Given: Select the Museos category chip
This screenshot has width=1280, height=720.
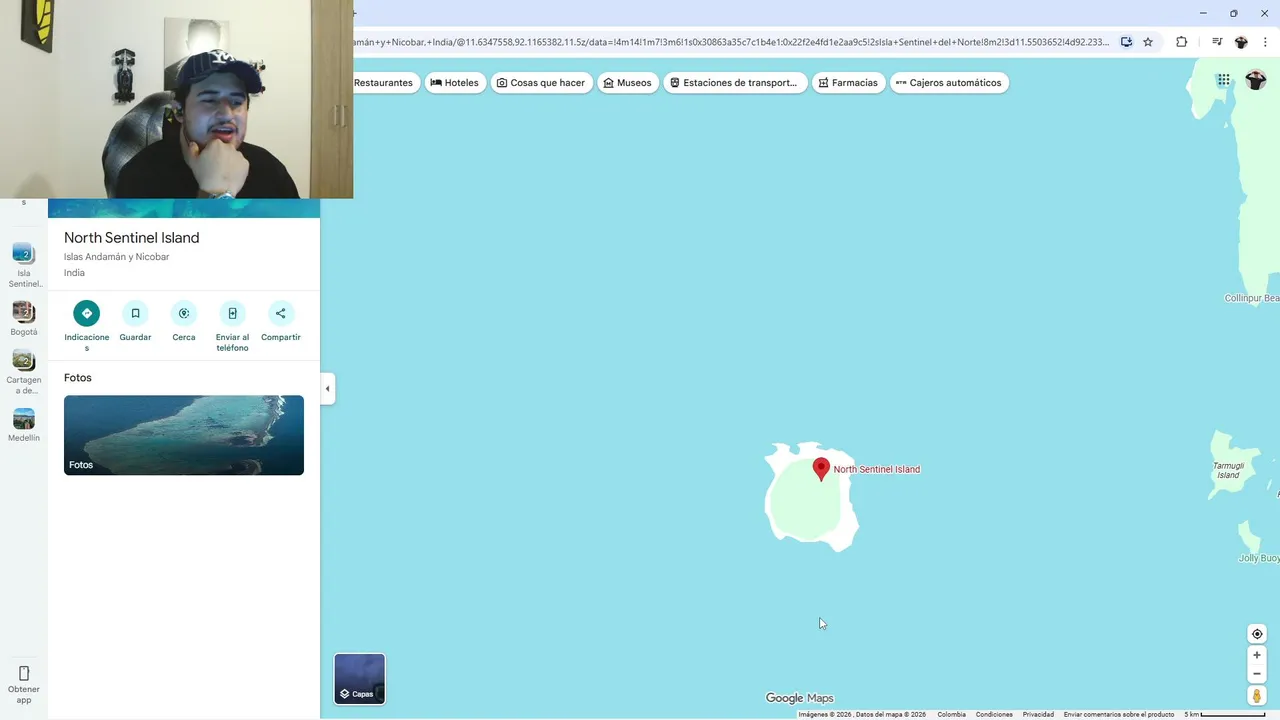Looking at the screenshot, I should click(x=627, y=83).
